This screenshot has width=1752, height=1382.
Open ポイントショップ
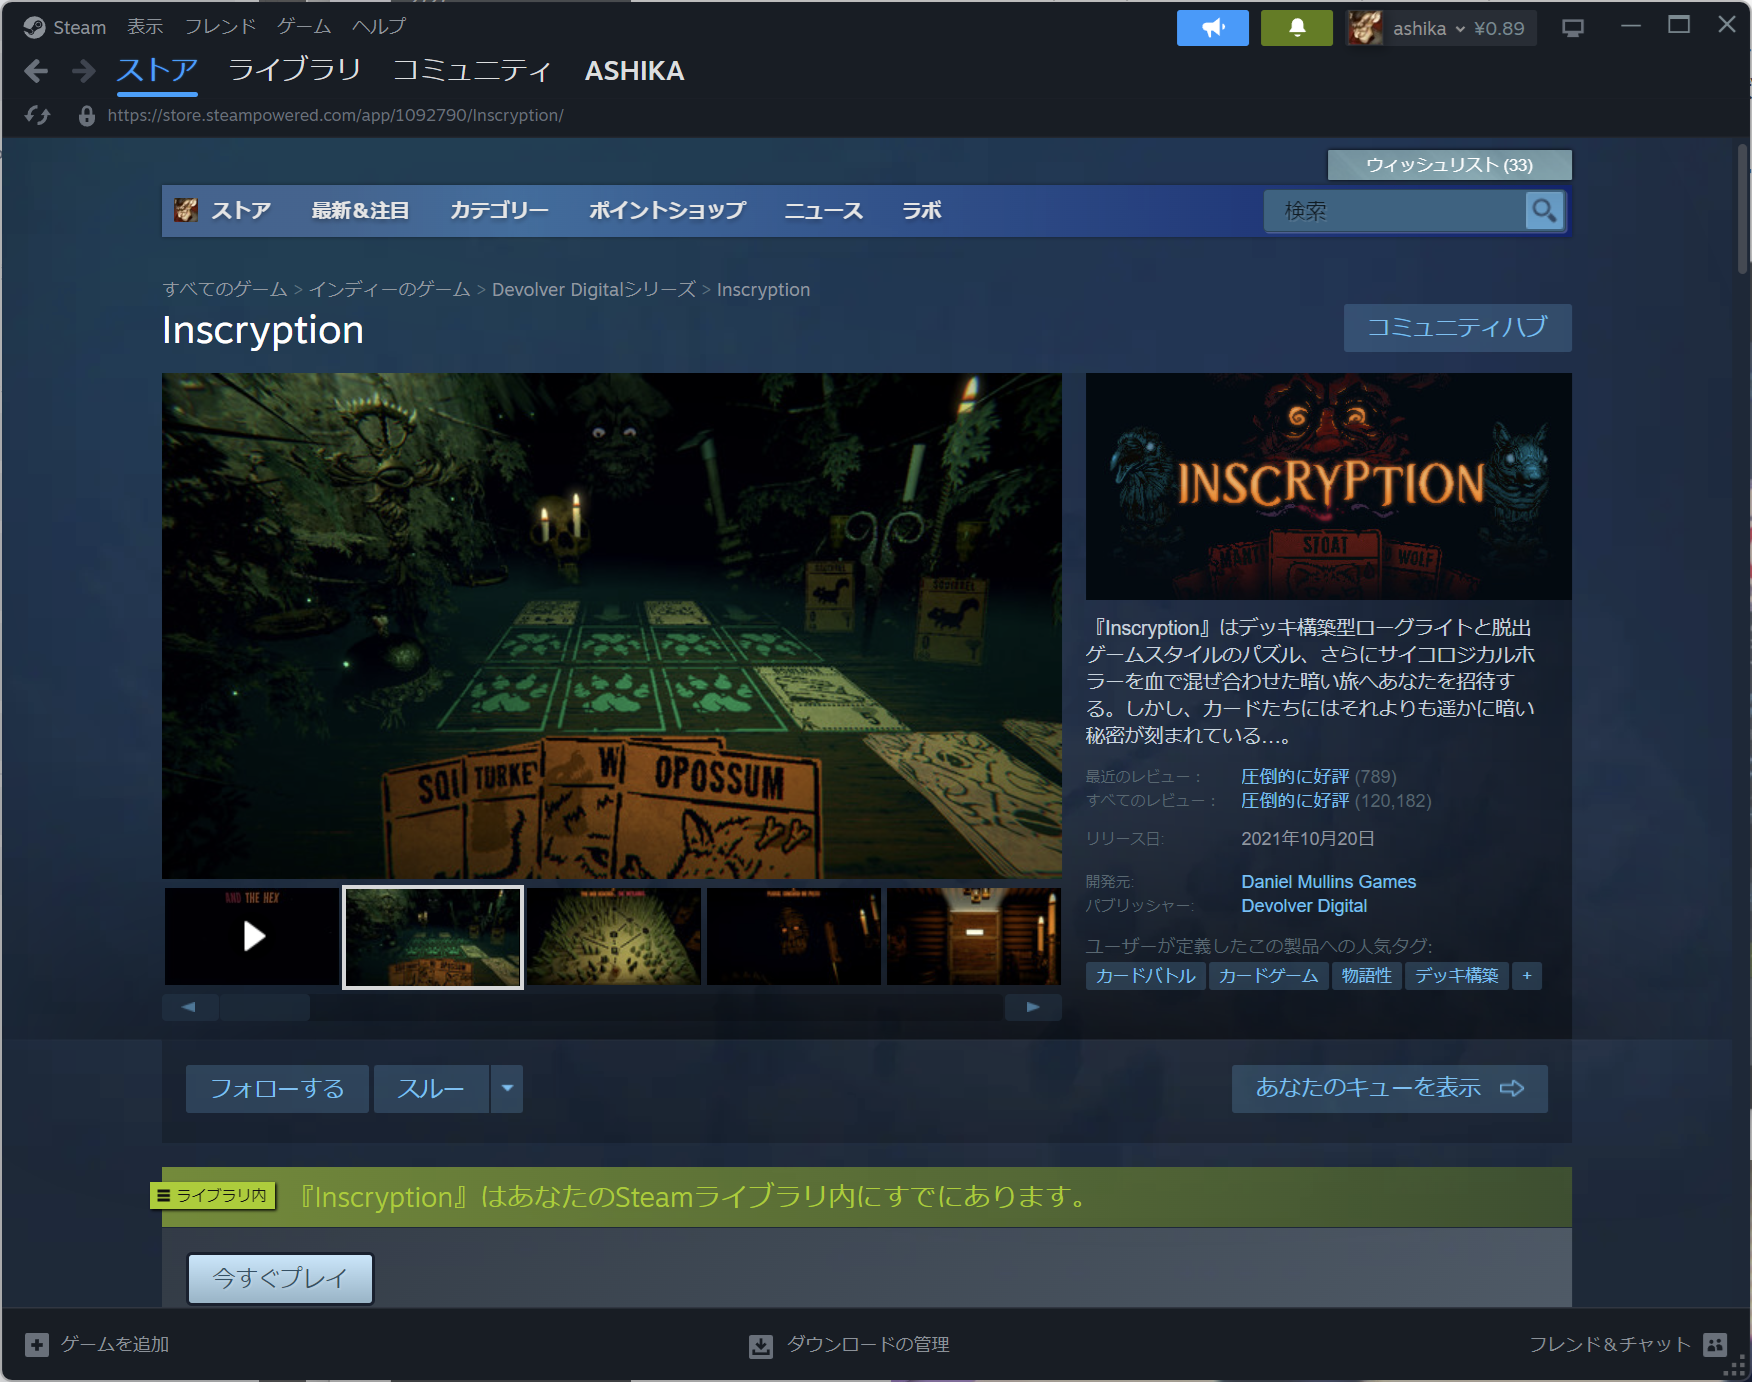point(667,211)
